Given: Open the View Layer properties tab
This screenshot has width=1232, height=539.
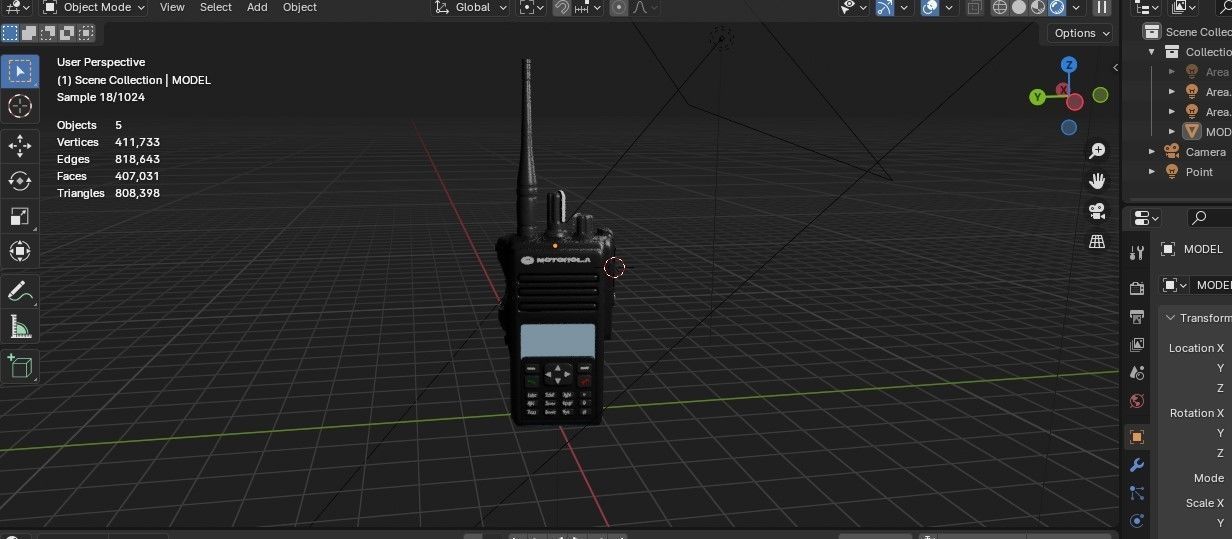Looking at the screenshot, I should (x=1136, y=345).
